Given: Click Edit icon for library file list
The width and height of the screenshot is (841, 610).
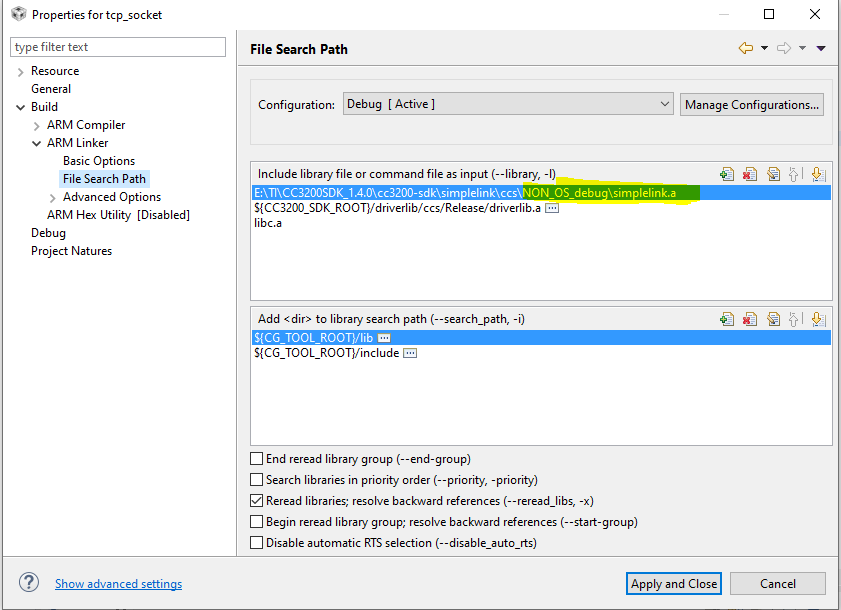Looking at the screenshot, I should click(773, 174).
